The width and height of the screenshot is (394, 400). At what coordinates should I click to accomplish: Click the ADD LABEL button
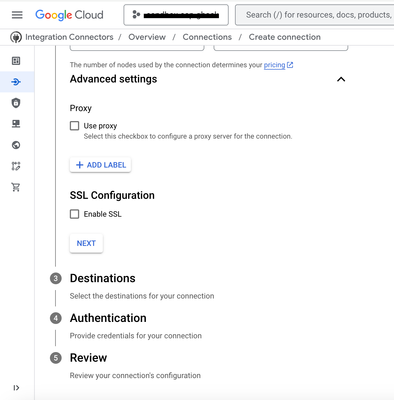100,165
